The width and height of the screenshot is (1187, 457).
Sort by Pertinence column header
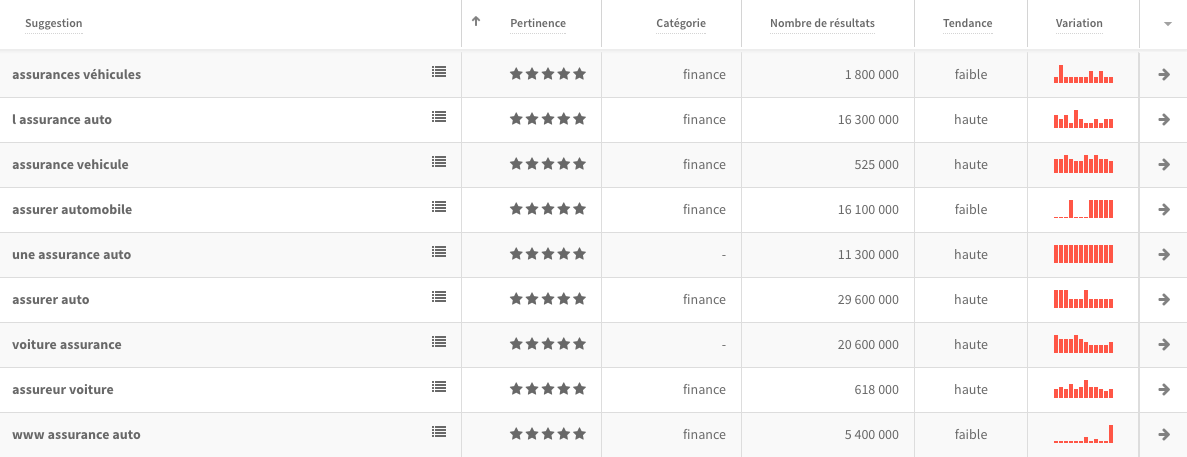point(537,23)
